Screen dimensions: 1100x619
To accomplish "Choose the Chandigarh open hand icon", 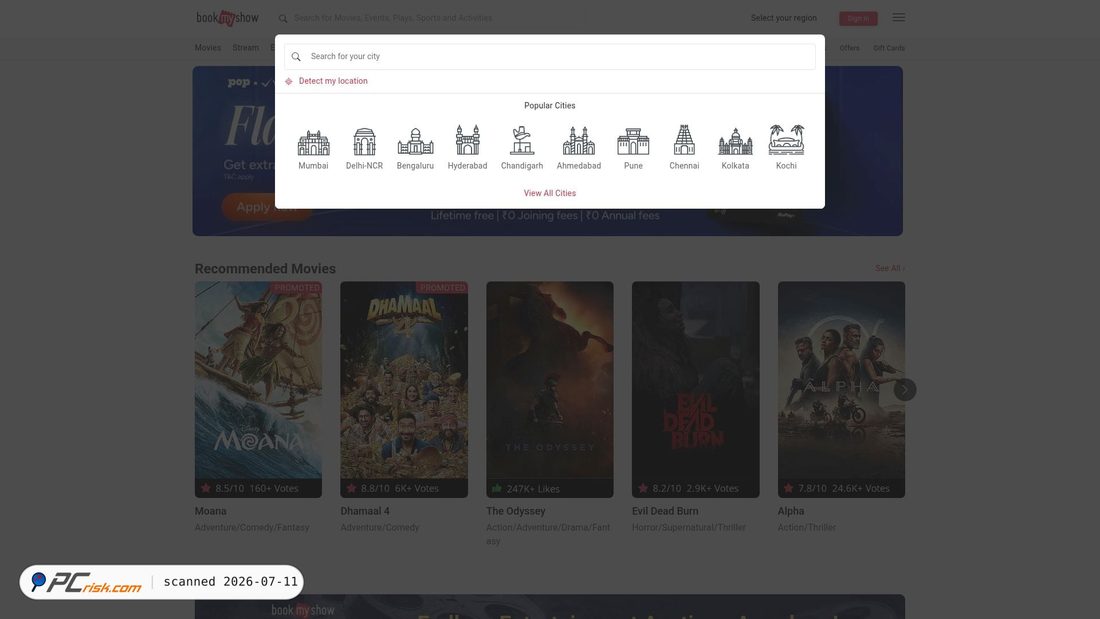I will pyautogui.click(x=522, y=140).
